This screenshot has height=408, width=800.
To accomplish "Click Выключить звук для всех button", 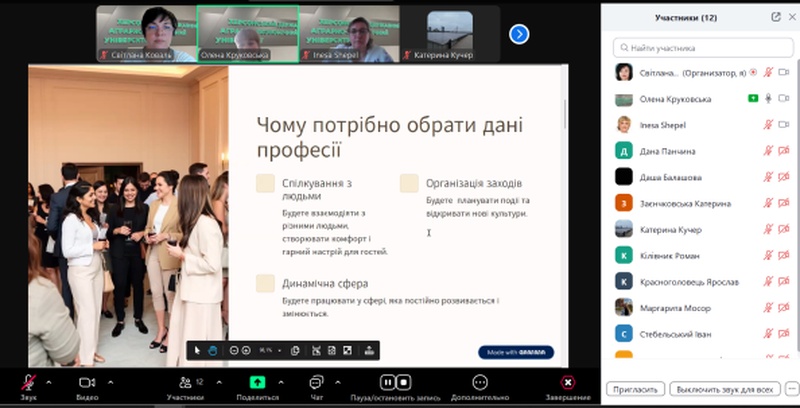I will [724, 389].
